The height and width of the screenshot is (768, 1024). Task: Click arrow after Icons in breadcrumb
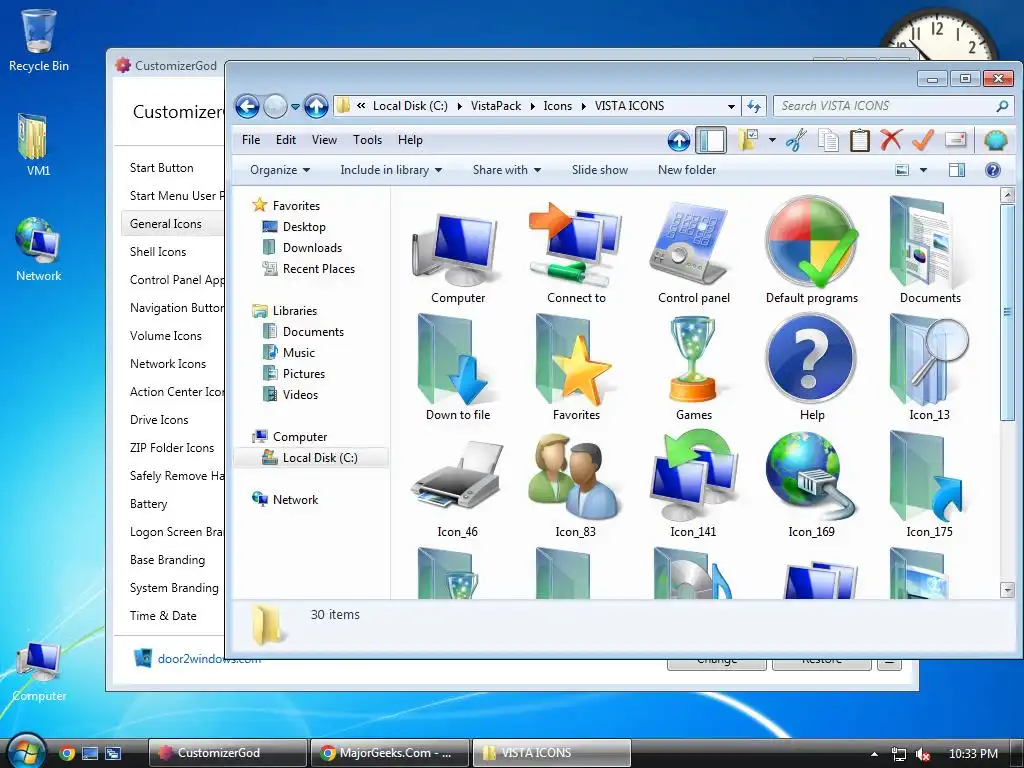click(583, 106)
